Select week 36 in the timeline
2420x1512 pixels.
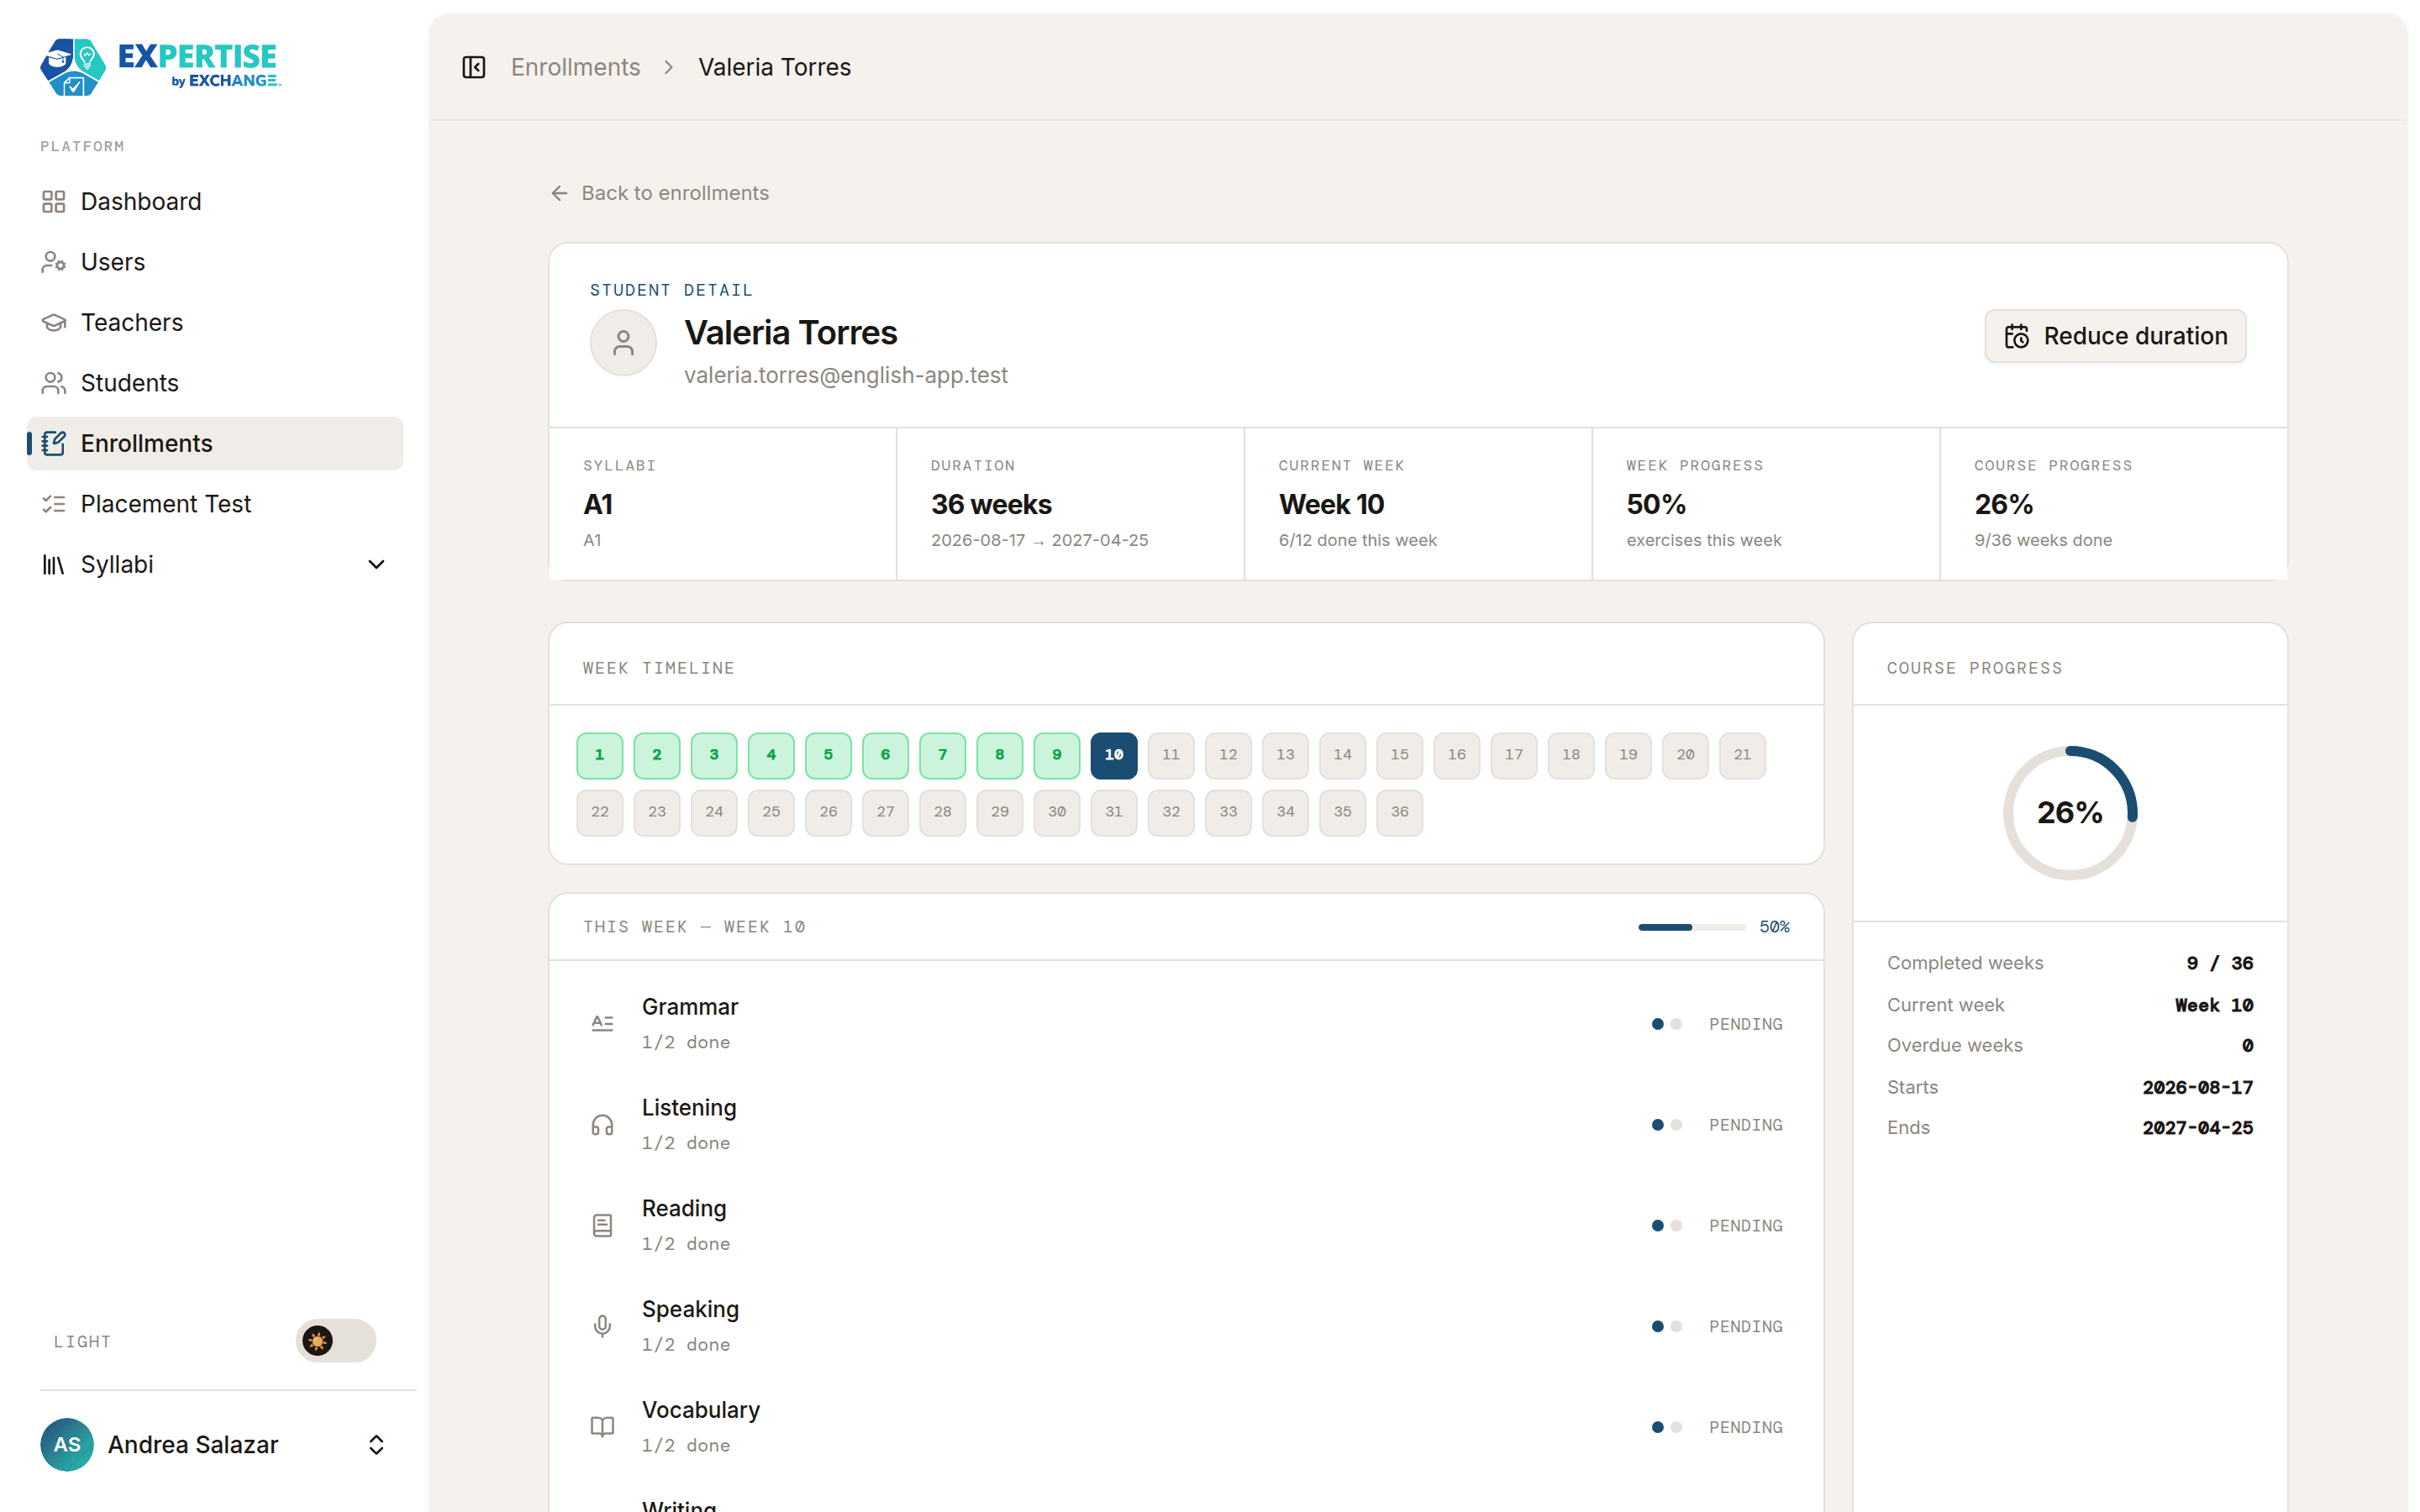(x=1400, y=812)
